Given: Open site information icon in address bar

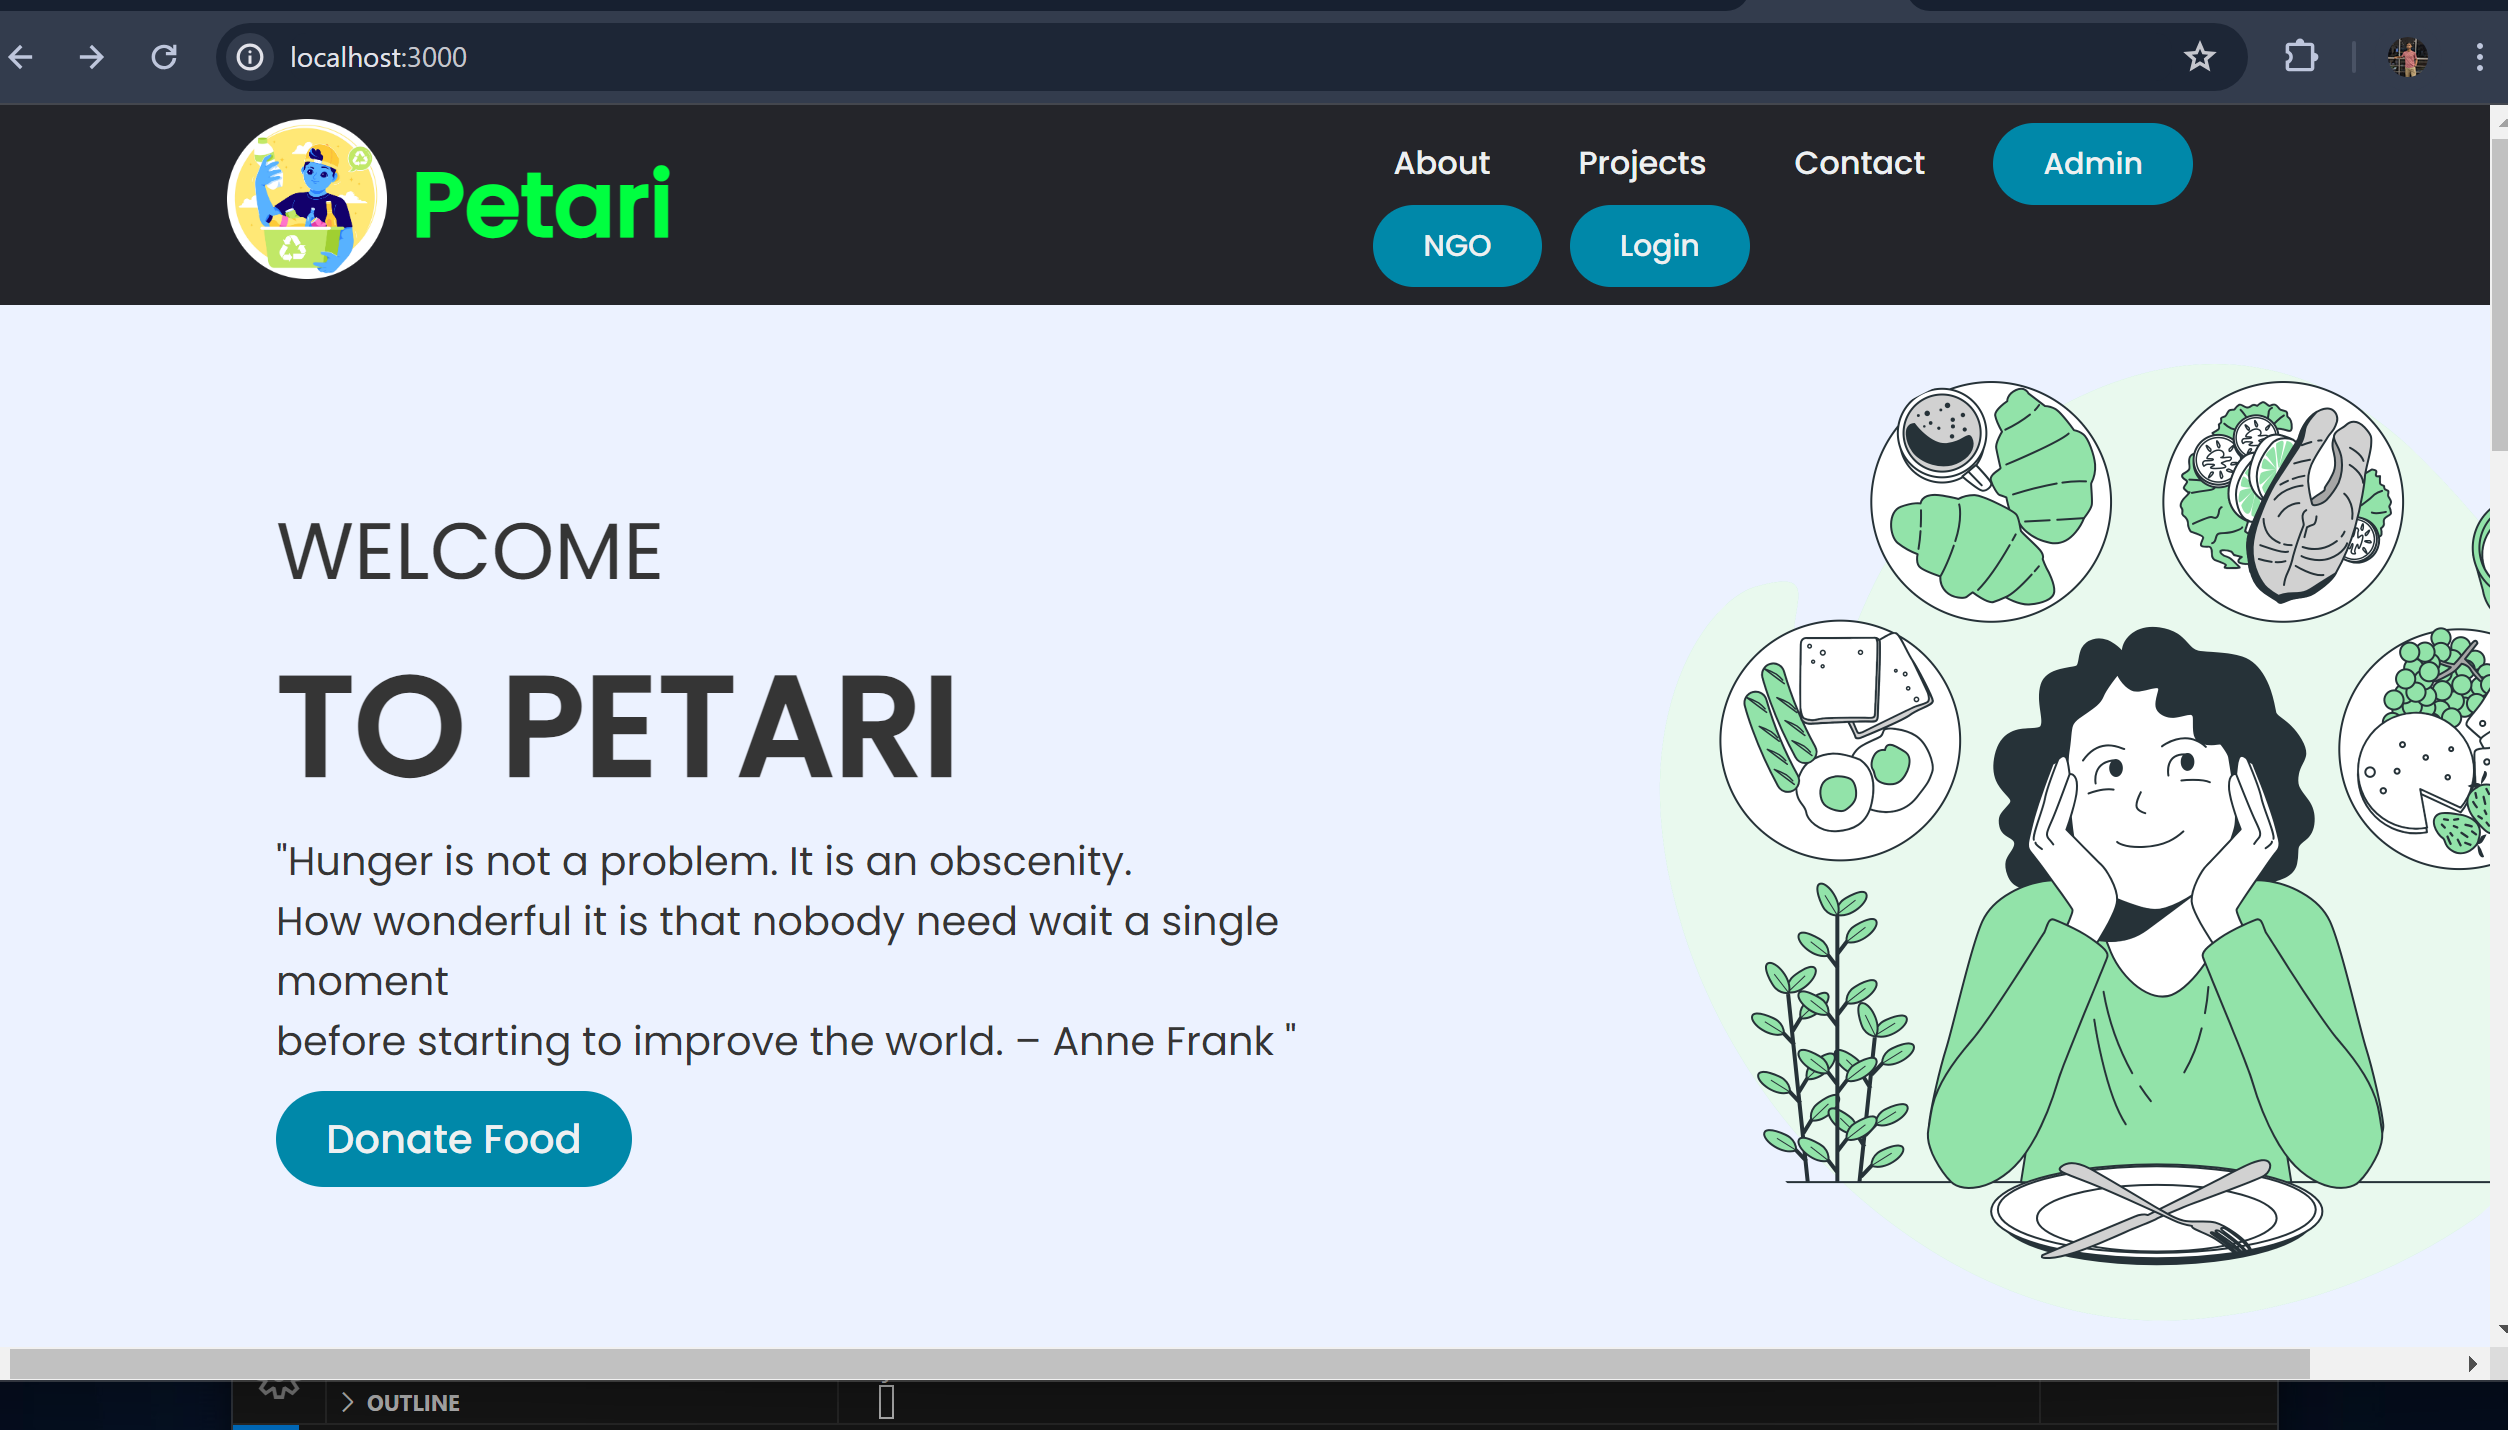Looking at the screenshot, I should [250, 57].
